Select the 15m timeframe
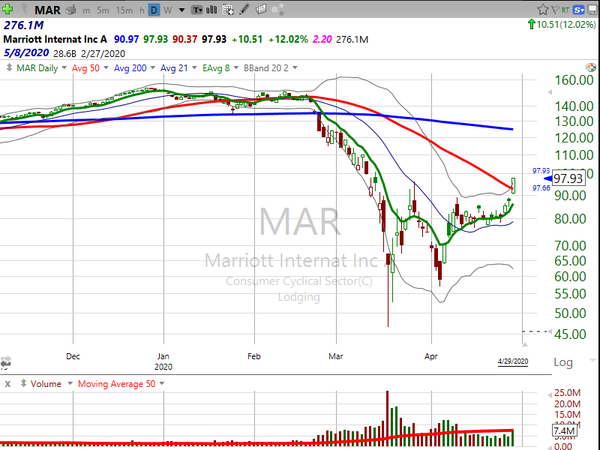This screenshot has height=450, width=600. [x=124, y=10]
